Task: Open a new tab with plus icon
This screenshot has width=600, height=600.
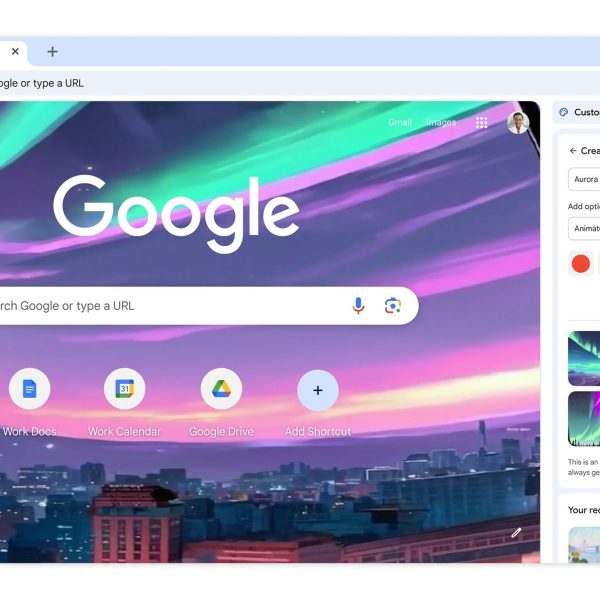Action: [52, 52]
